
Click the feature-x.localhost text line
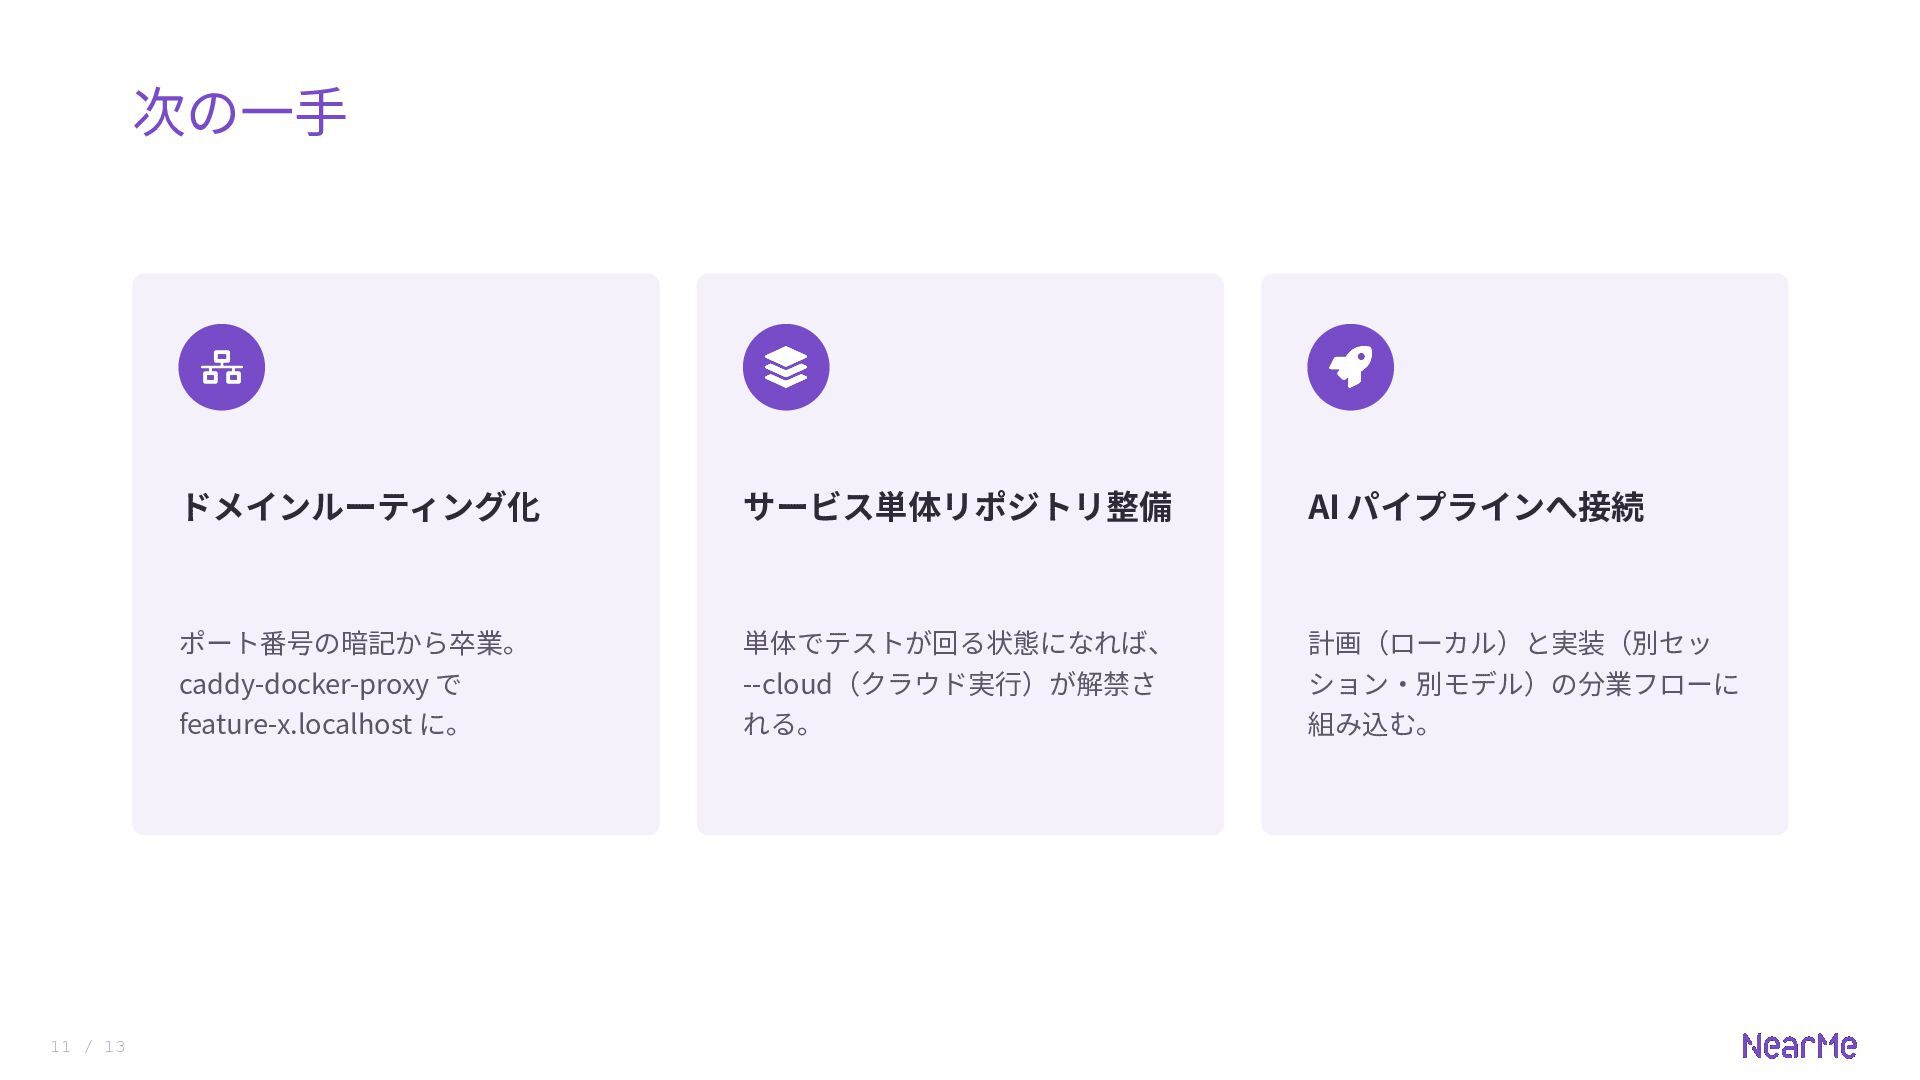[321, 724]
